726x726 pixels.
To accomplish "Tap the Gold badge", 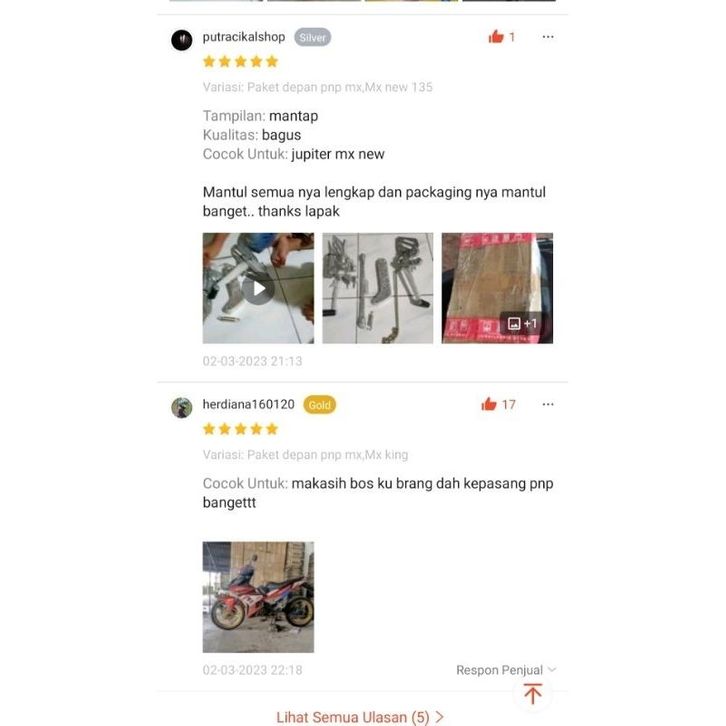I will [319, 405].
